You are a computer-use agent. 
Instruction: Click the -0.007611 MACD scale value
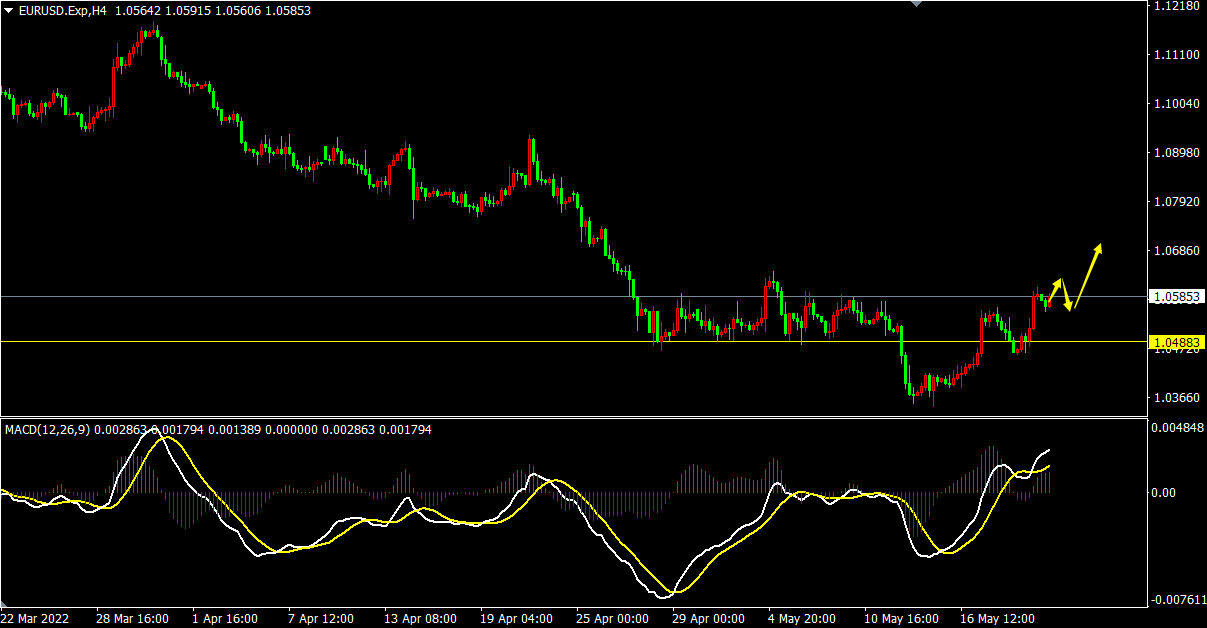(1180, 600)
